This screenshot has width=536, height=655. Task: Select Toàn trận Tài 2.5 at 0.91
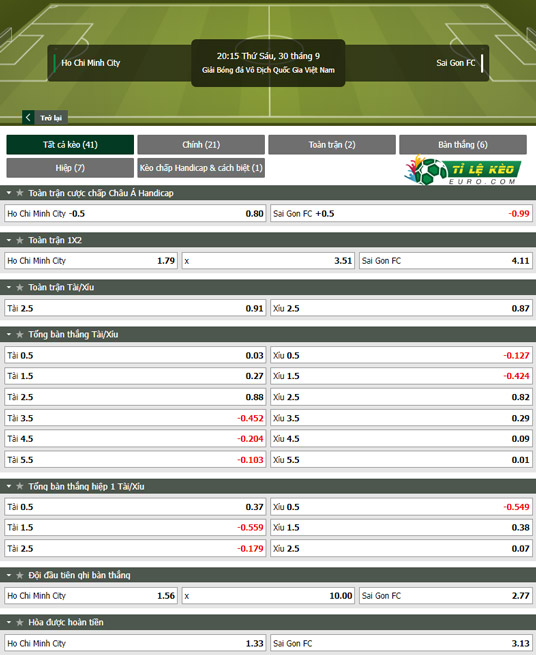pos(135,308)
